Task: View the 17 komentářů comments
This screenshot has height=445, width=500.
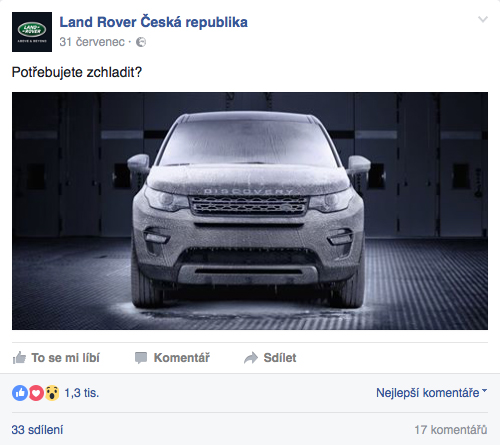Action: (x=451, y=430)
